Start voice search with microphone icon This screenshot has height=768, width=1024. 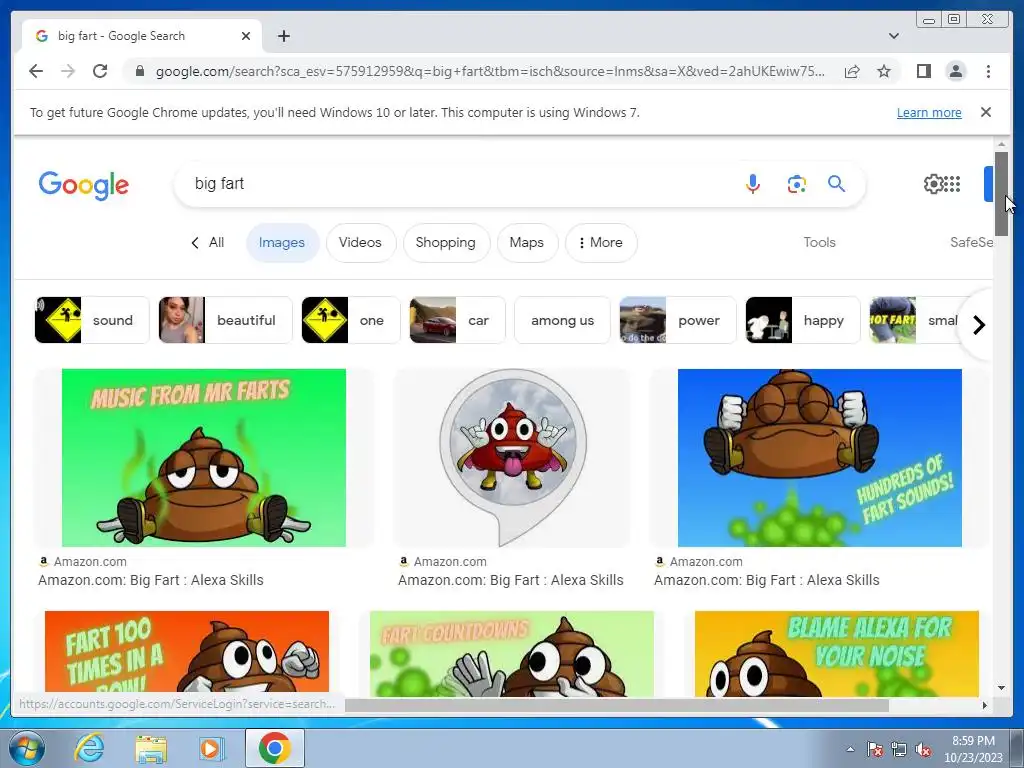[x=752, y=184]
